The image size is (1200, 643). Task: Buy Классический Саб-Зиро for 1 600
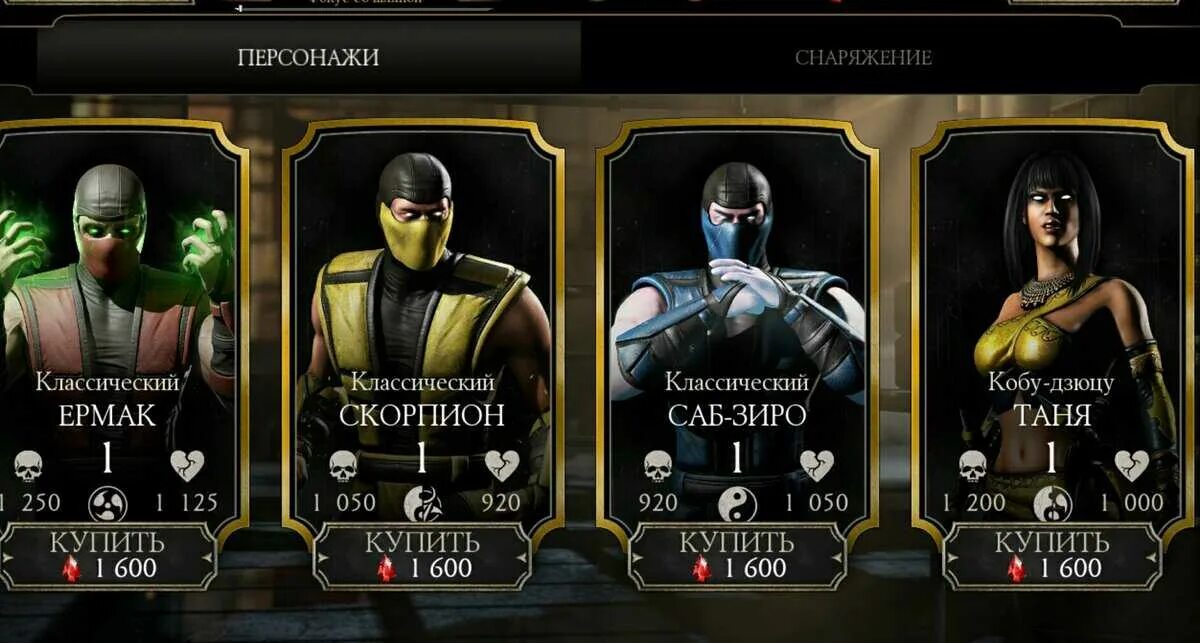pyautogui.click(x=737, y=556)
